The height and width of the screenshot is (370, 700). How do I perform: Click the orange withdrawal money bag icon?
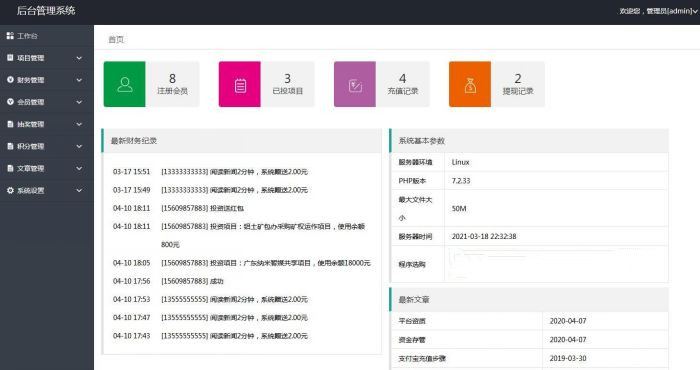coord(470,85)
